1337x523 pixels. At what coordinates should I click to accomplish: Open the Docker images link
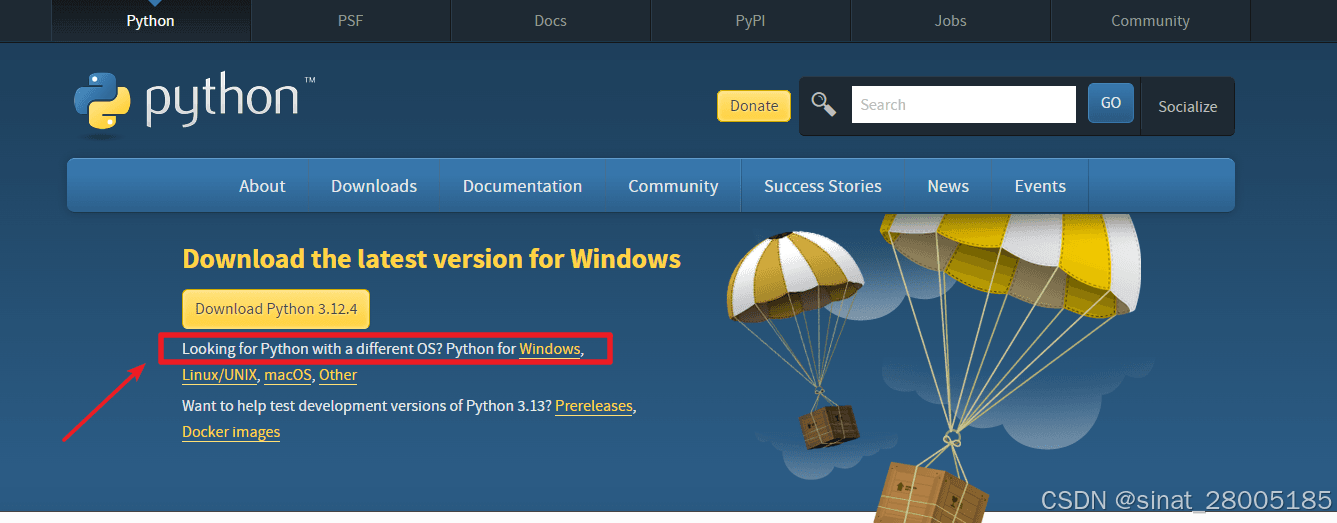231,432
